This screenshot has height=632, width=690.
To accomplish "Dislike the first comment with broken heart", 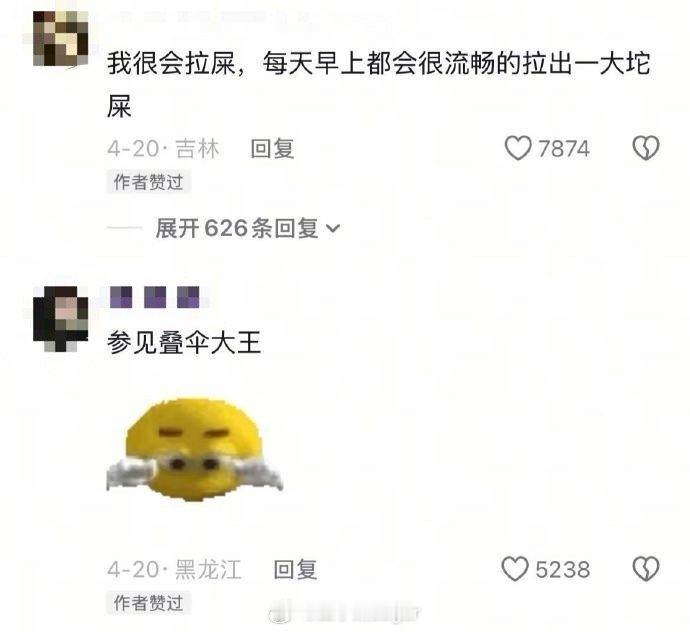I will 646,148.
